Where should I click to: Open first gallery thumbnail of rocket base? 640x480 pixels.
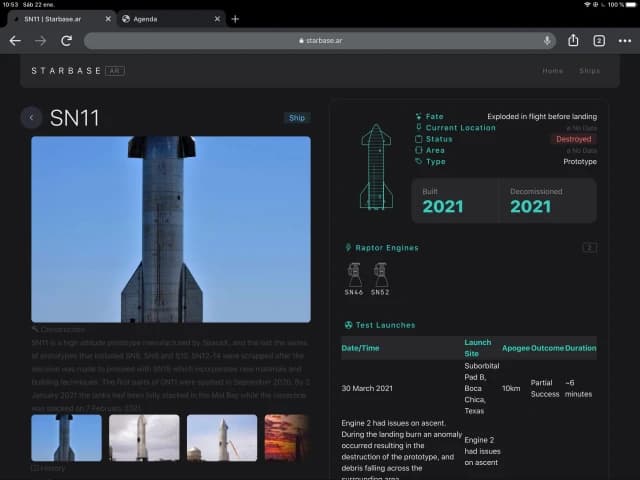click(x=67, y=438)
